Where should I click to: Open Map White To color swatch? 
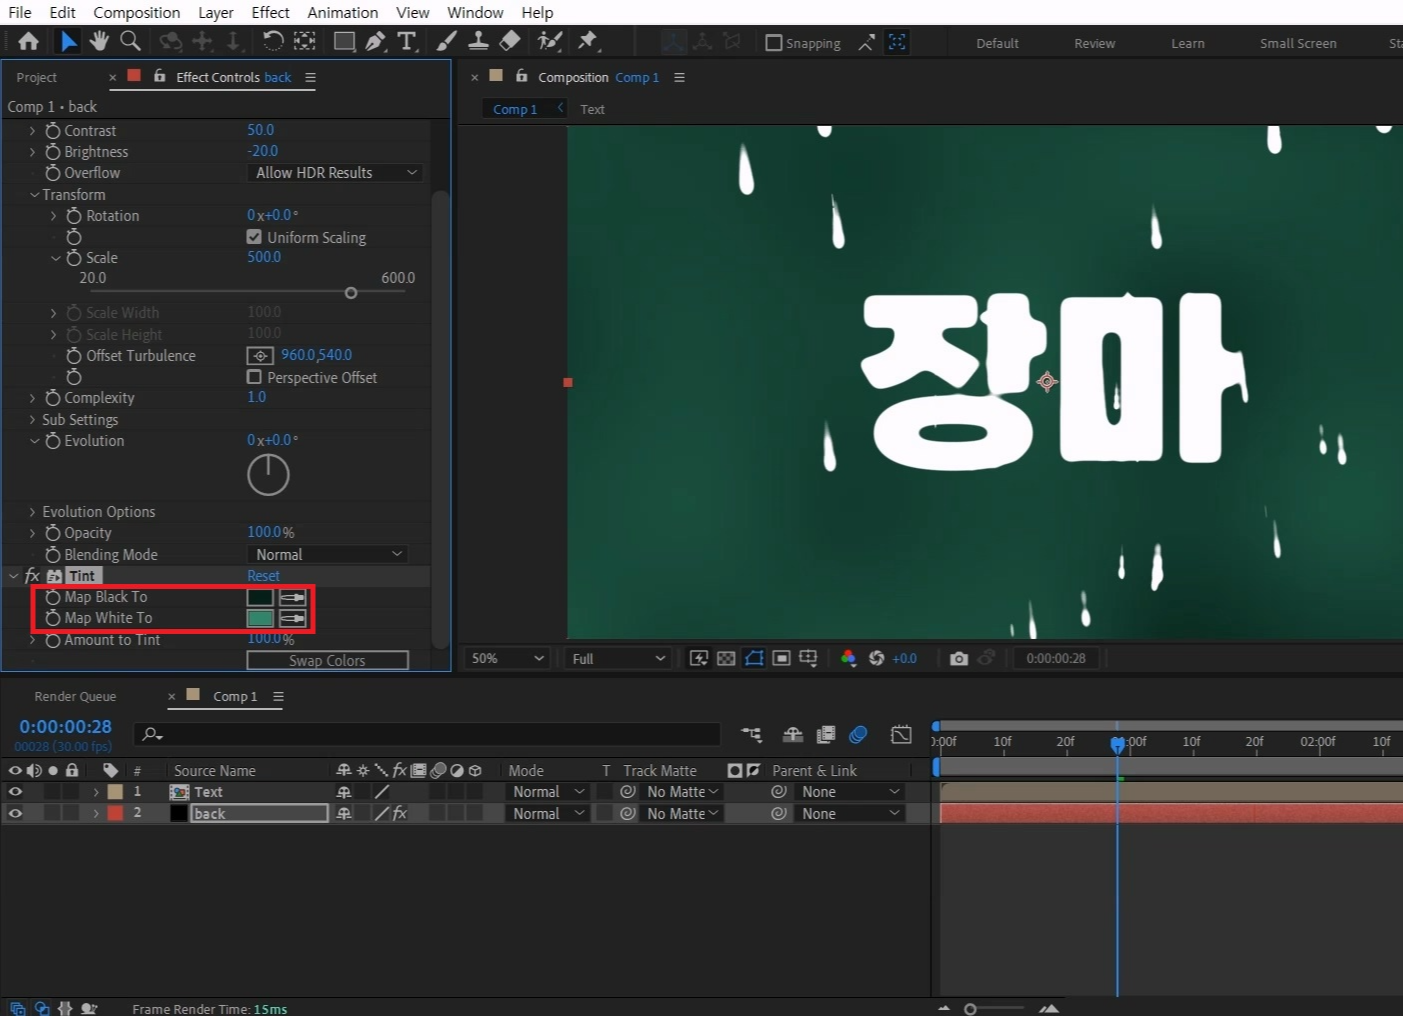[x=260, y=618]
